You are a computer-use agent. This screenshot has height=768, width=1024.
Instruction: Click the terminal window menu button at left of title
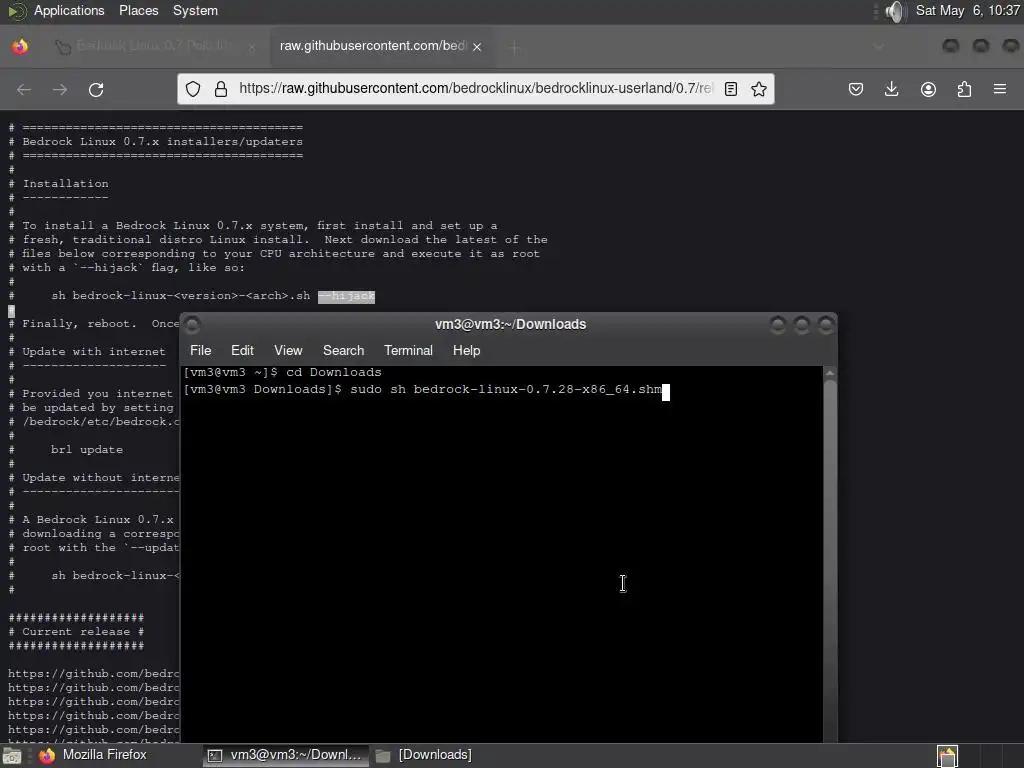pyautogui.click(x=192, y=325)
